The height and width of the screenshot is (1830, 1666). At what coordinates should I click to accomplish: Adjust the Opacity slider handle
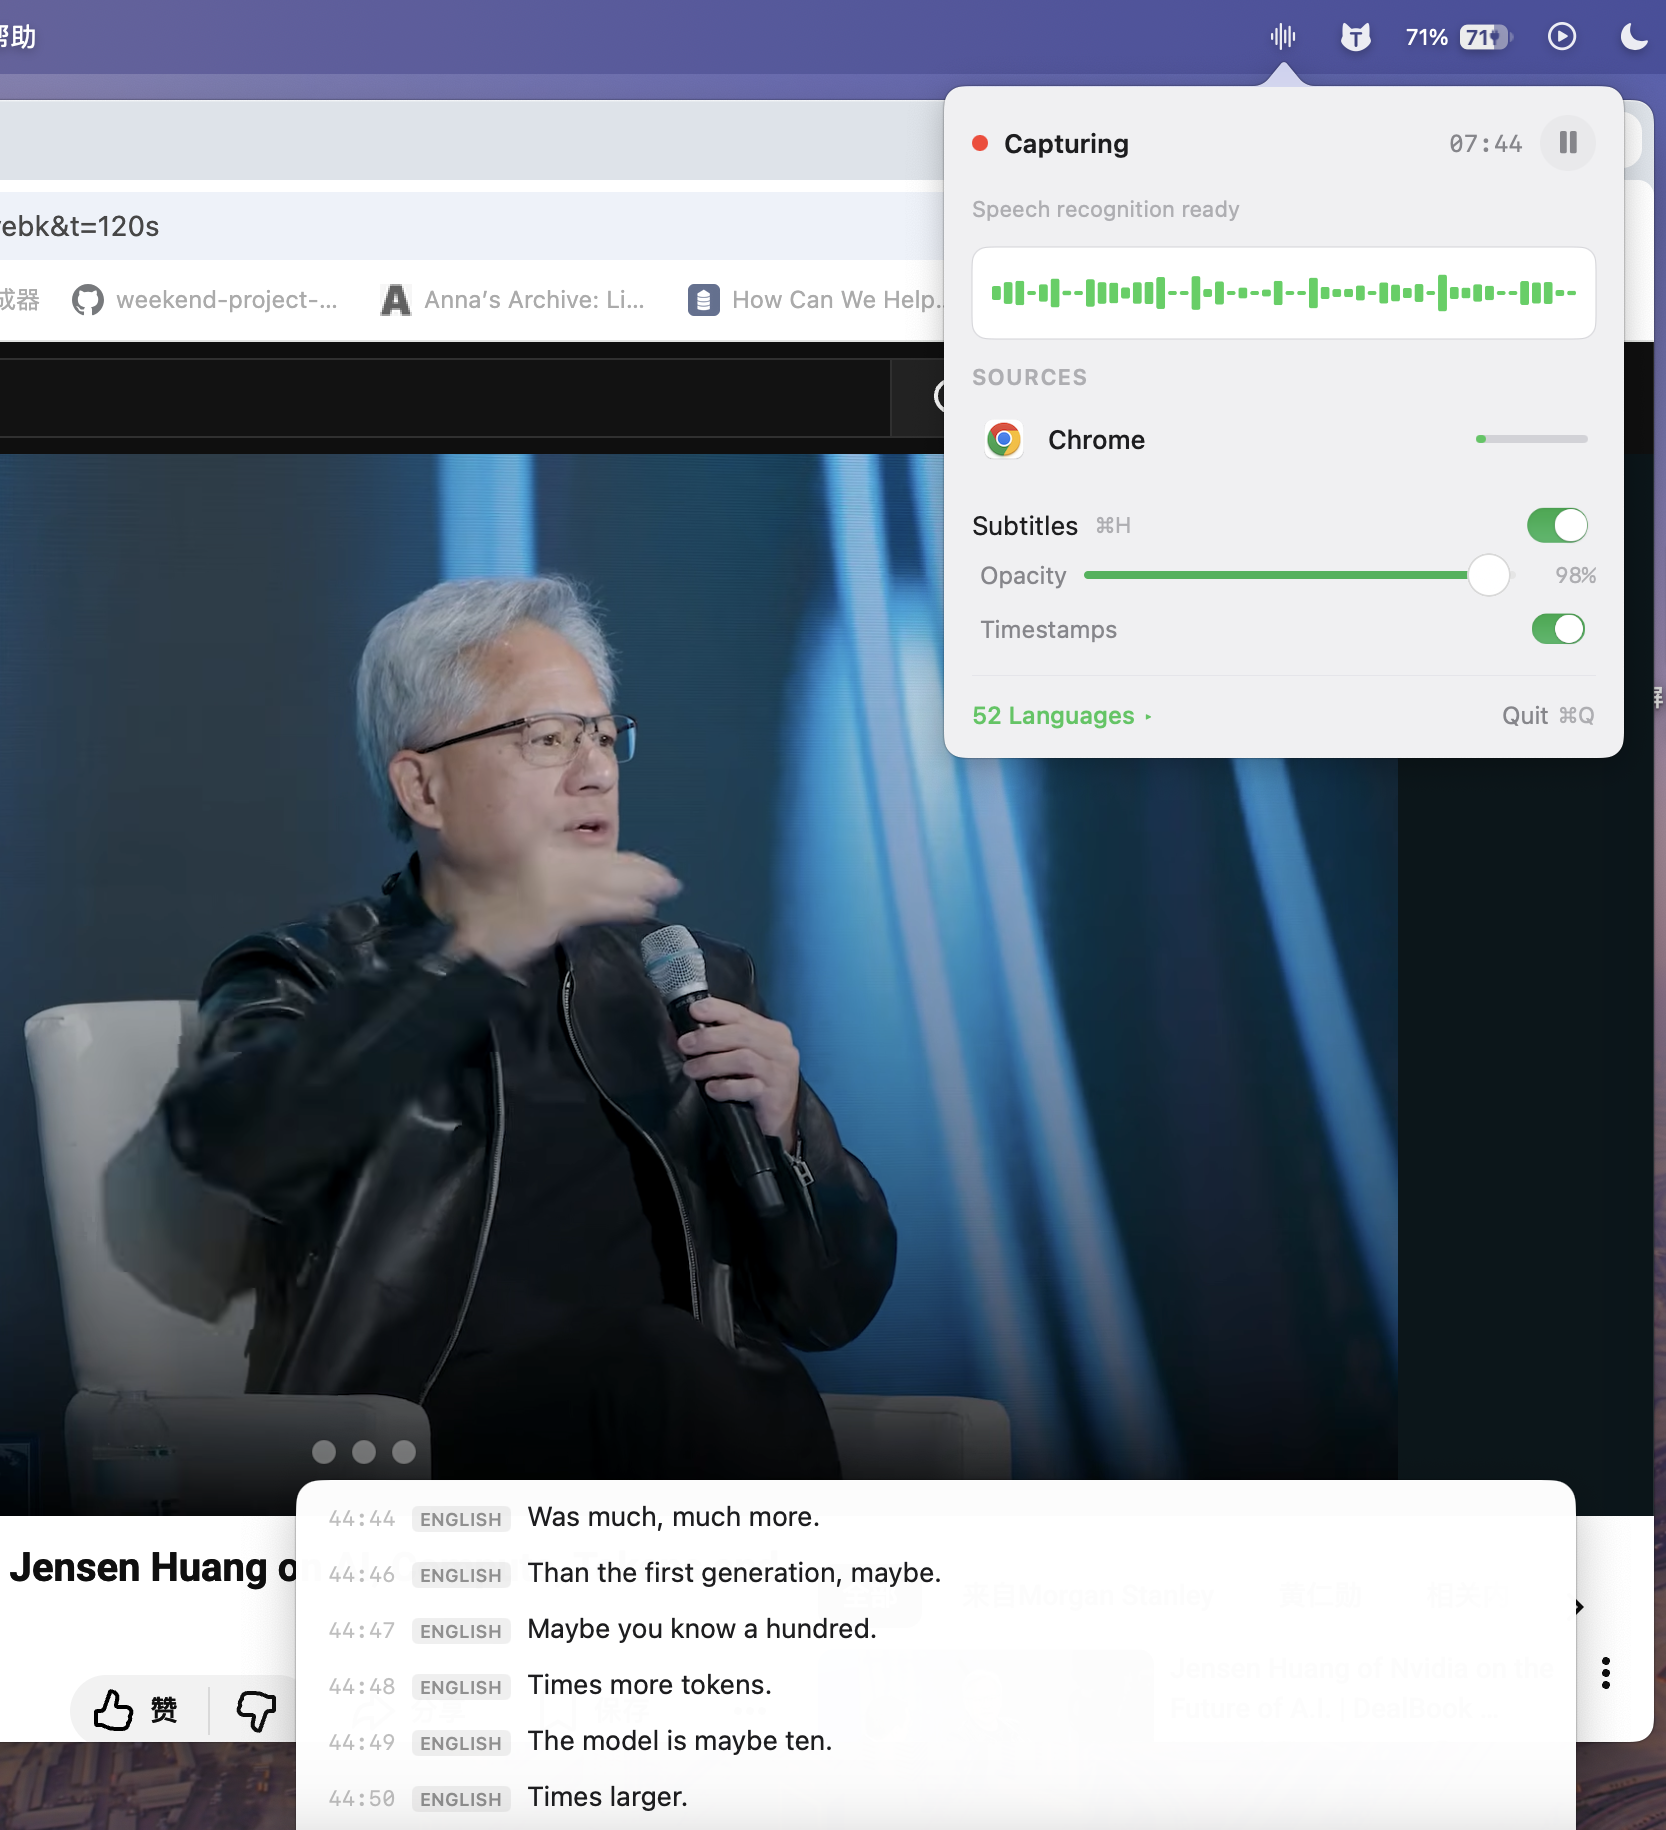click(1488, 575)
